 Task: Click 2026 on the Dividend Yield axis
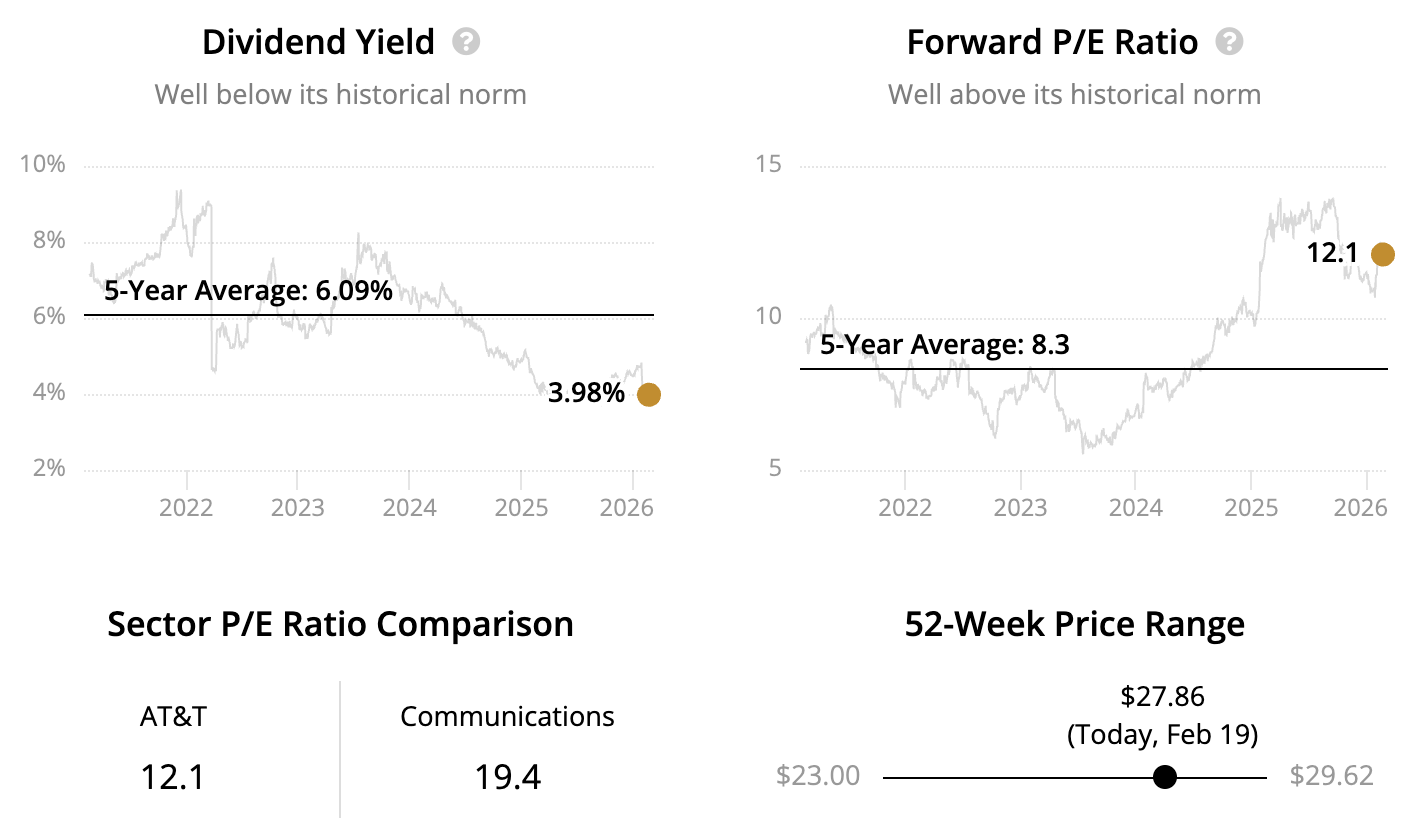click(x=626, y=507)
